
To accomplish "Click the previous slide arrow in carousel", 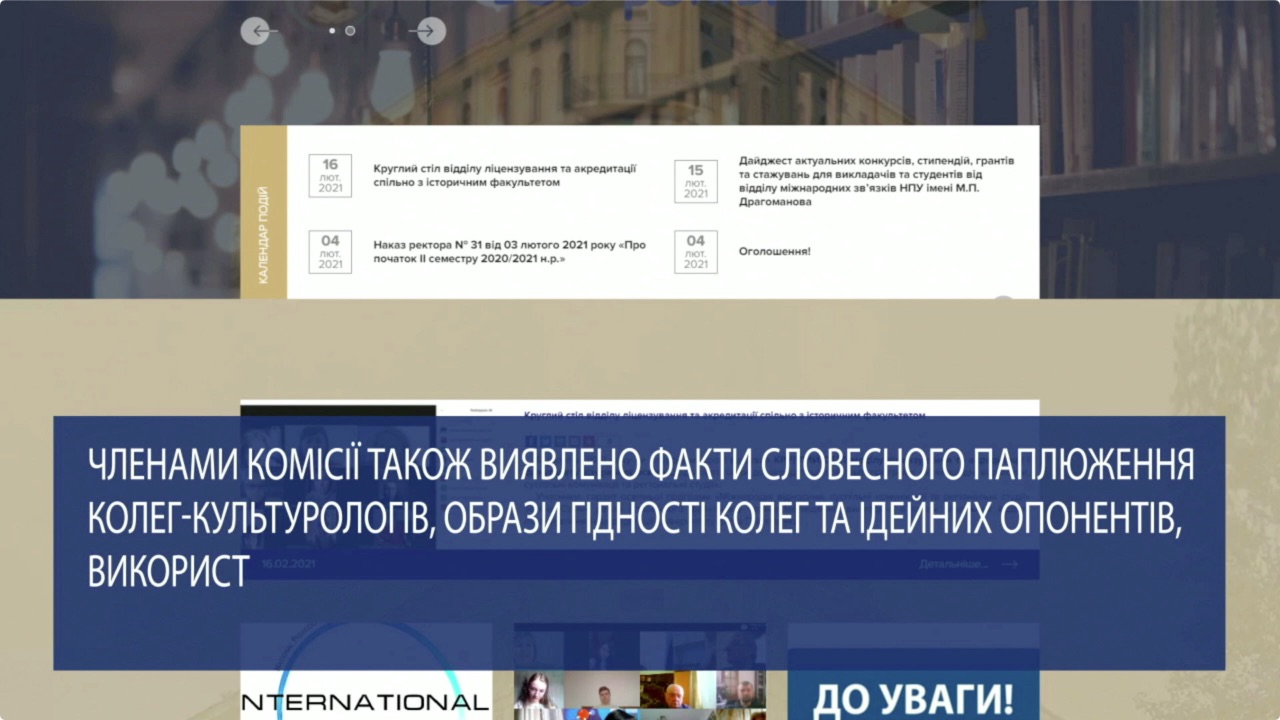I will [x=259, y=31].
